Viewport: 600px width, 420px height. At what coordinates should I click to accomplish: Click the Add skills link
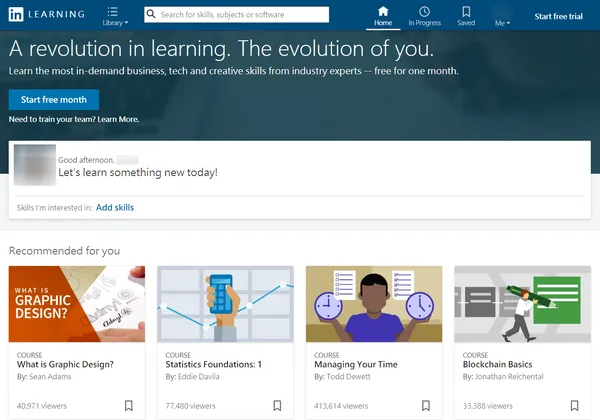115,207
